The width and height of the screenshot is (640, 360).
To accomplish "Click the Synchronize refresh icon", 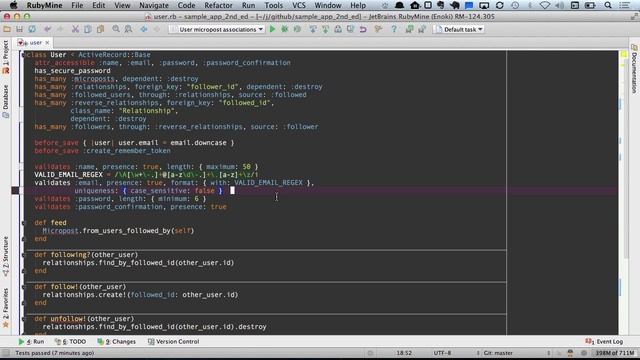I will coord(32,29).
